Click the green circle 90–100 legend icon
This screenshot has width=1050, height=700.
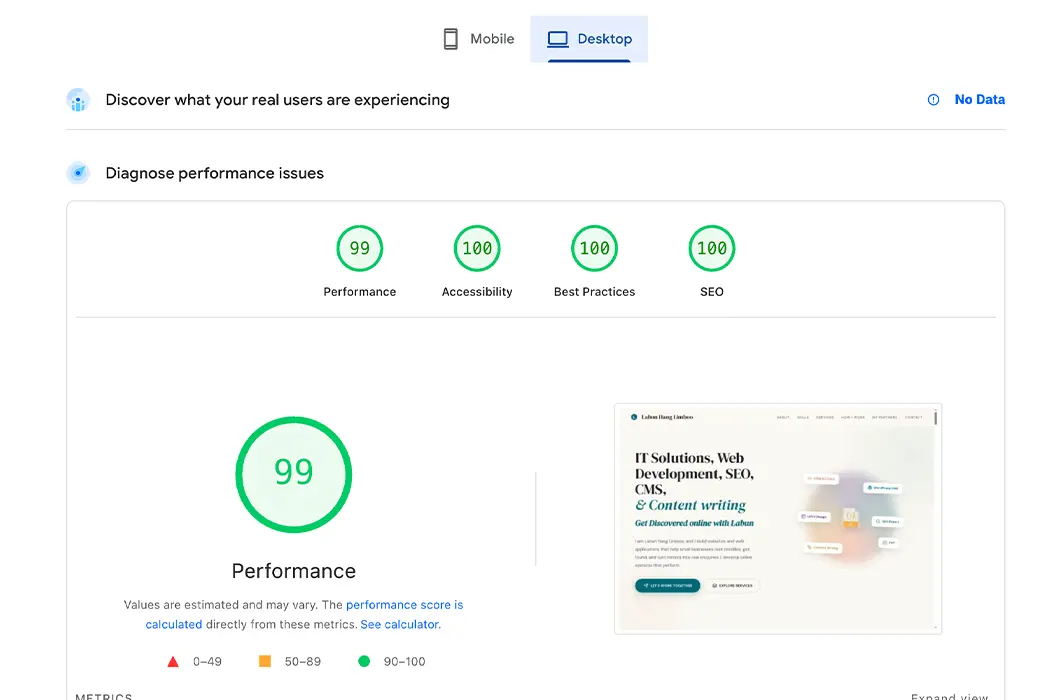(x=364, y=661)
